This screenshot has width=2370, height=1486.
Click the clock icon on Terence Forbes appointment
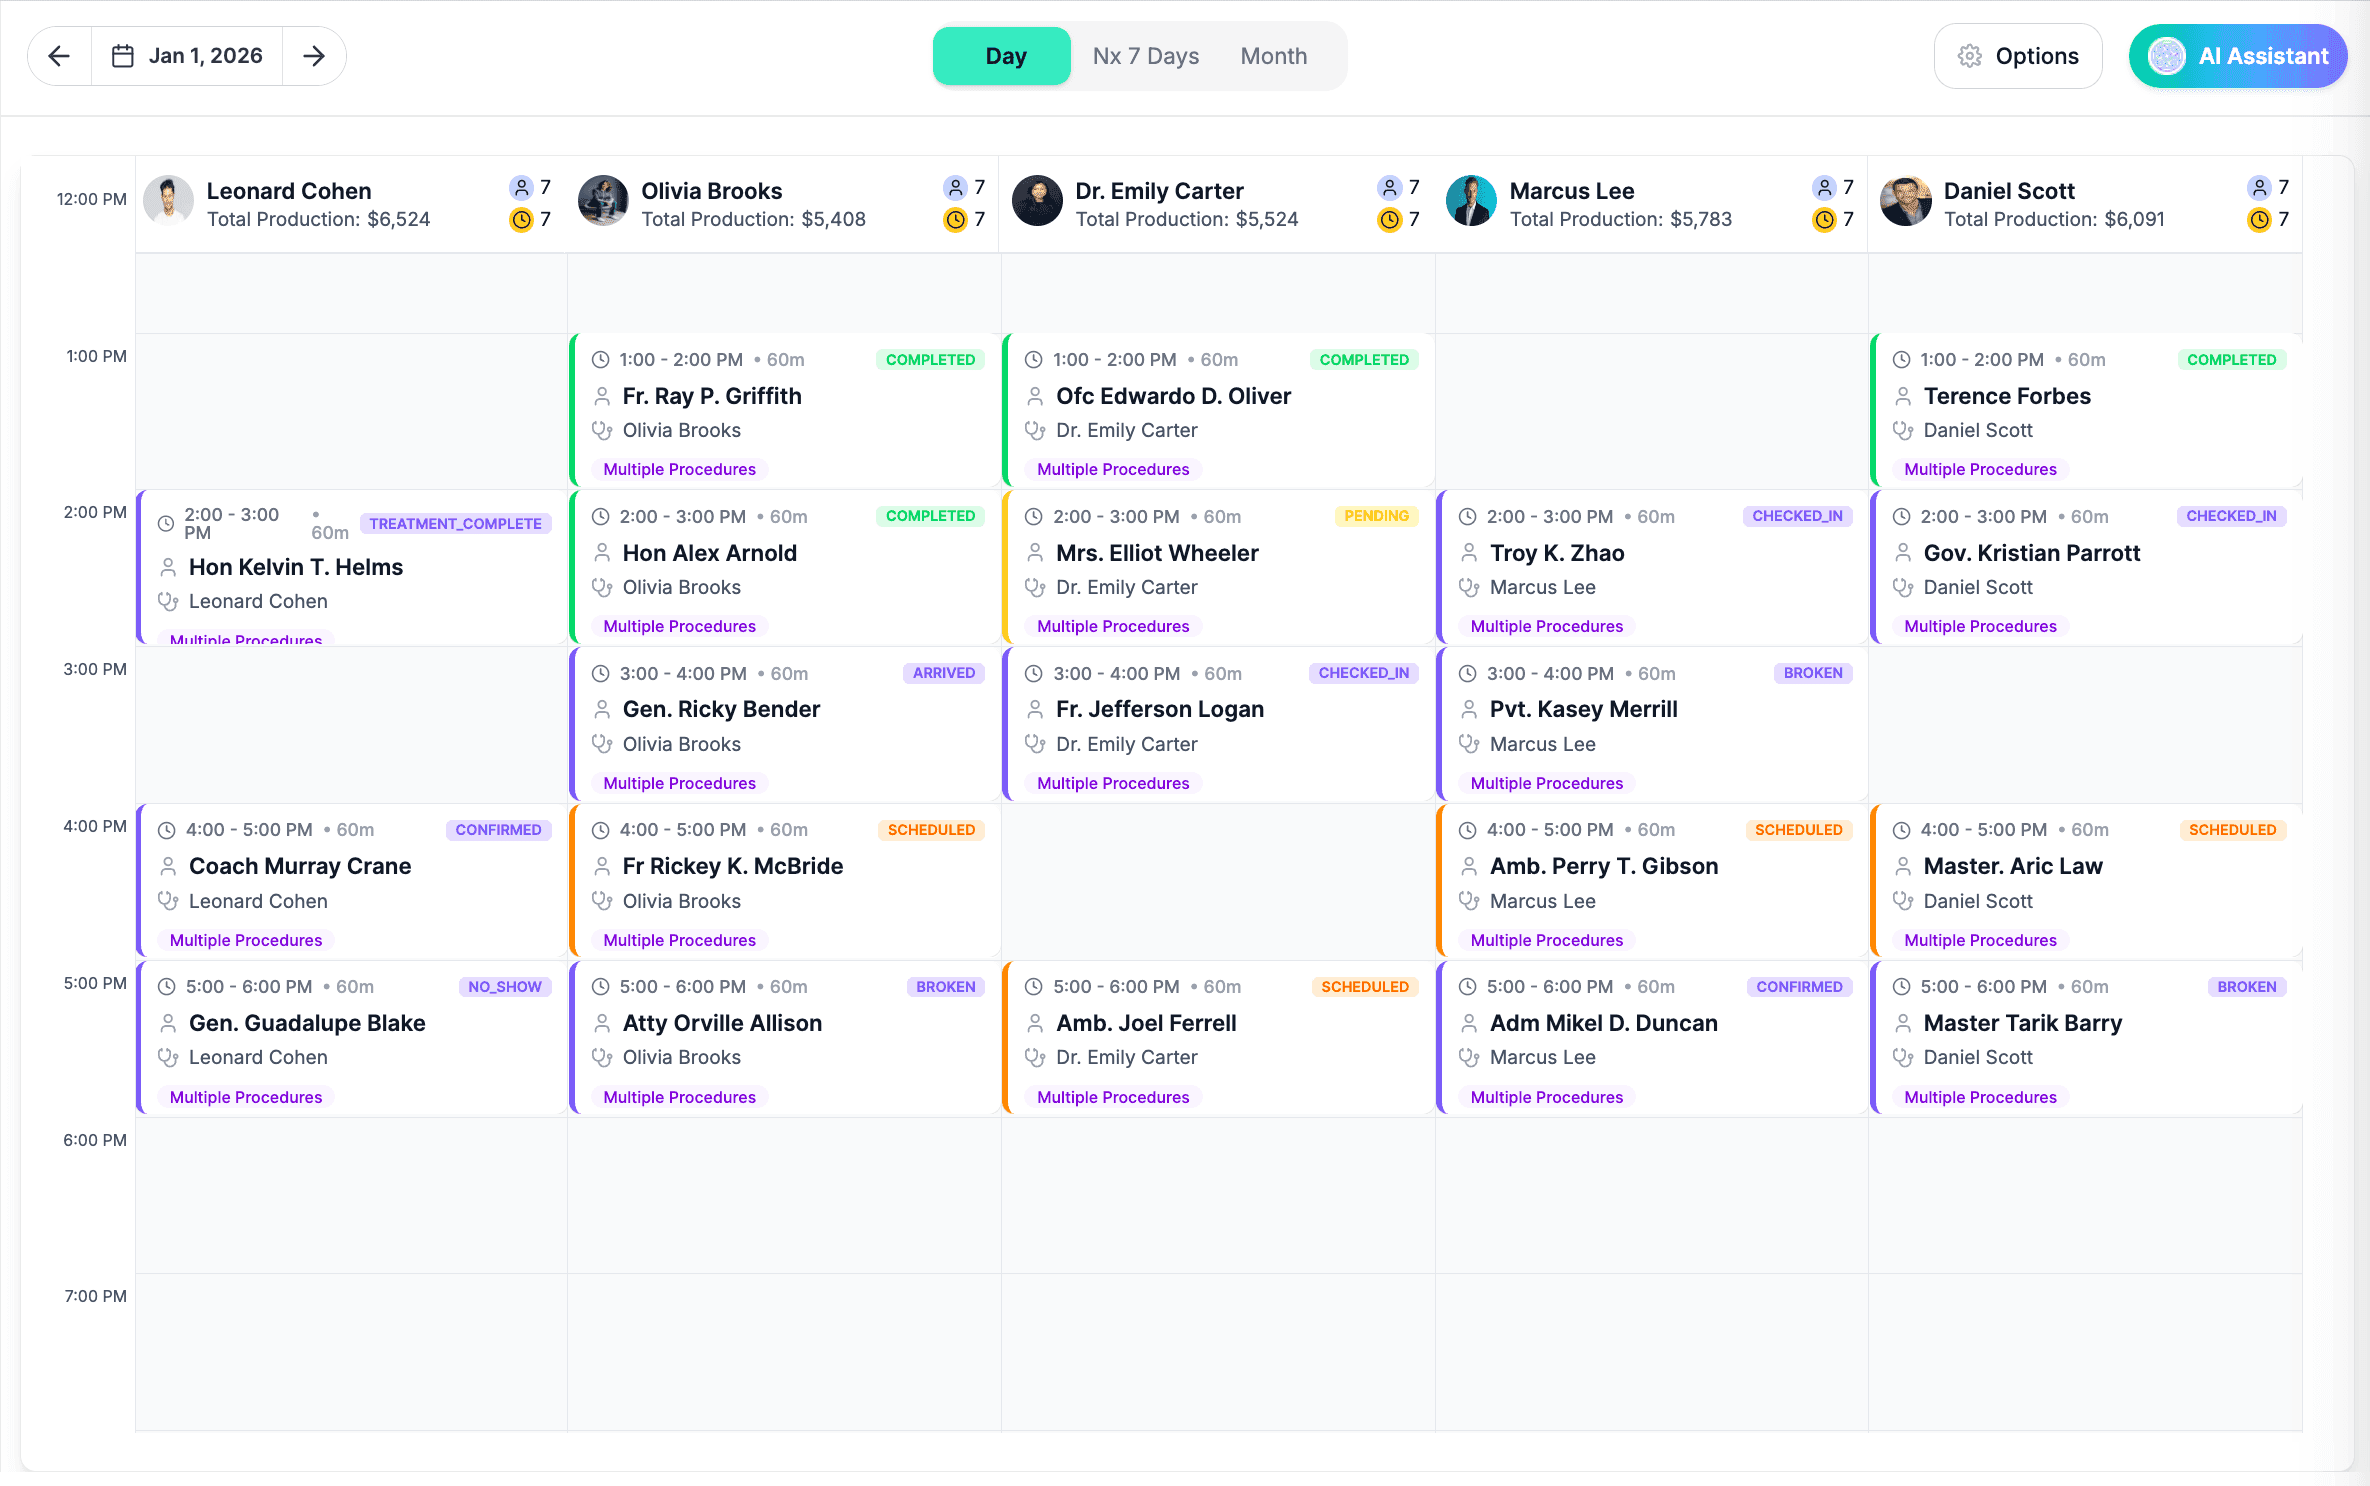[x=1901, y=359]
